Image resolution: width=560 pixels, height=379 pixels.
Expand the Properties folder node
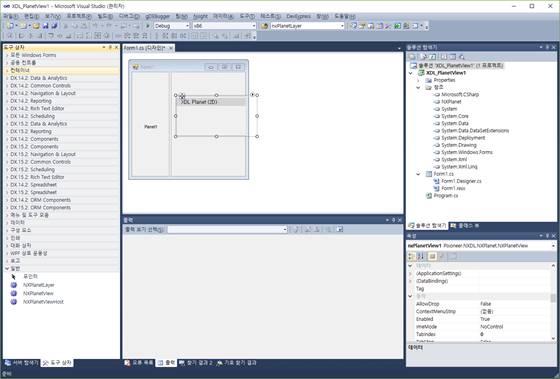pos(418,80)
